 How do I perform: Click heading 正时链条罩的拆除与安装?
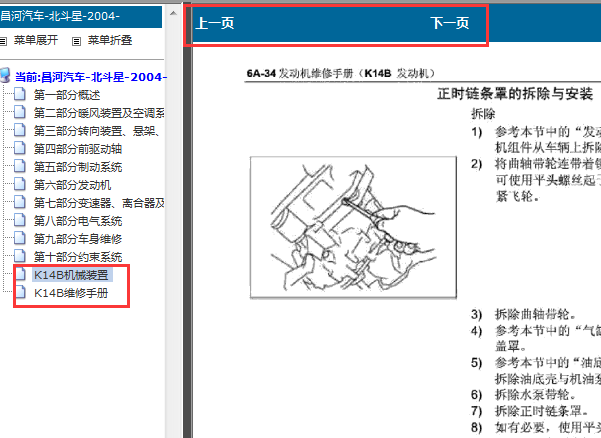[515, 94]
